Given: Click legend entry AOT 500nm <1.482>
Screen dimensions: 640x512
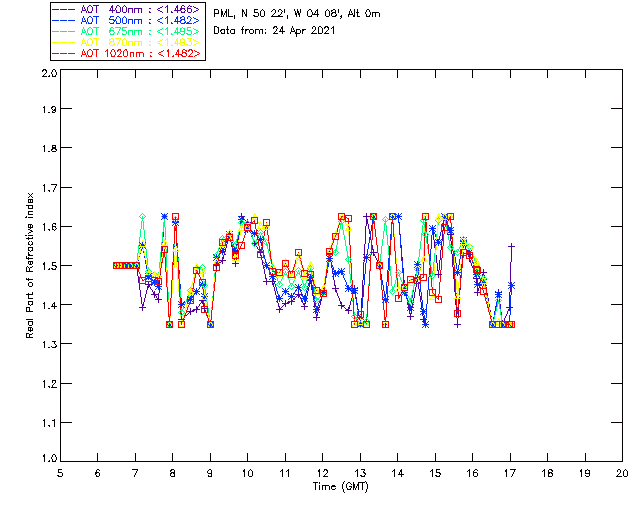Looking at the screenshot, I should pos(127,20).
